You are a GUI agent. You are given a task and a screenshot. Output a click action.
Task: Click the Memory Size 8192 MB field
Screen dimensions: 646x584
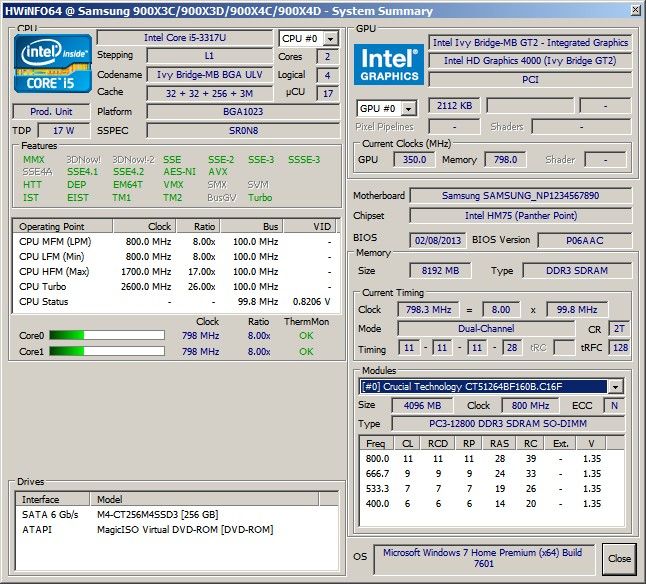(440, 271)
